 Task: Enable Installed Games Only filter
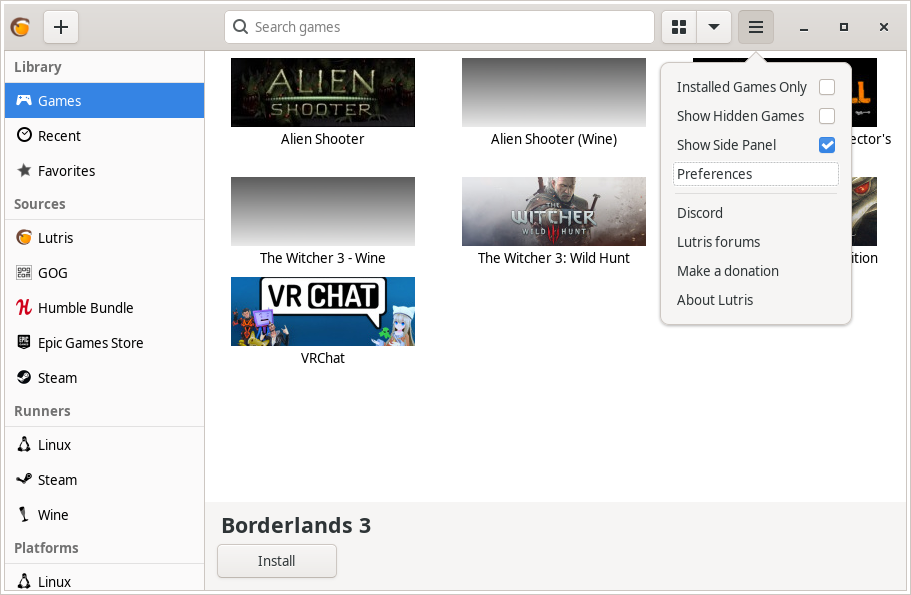(x=827, y=87)
